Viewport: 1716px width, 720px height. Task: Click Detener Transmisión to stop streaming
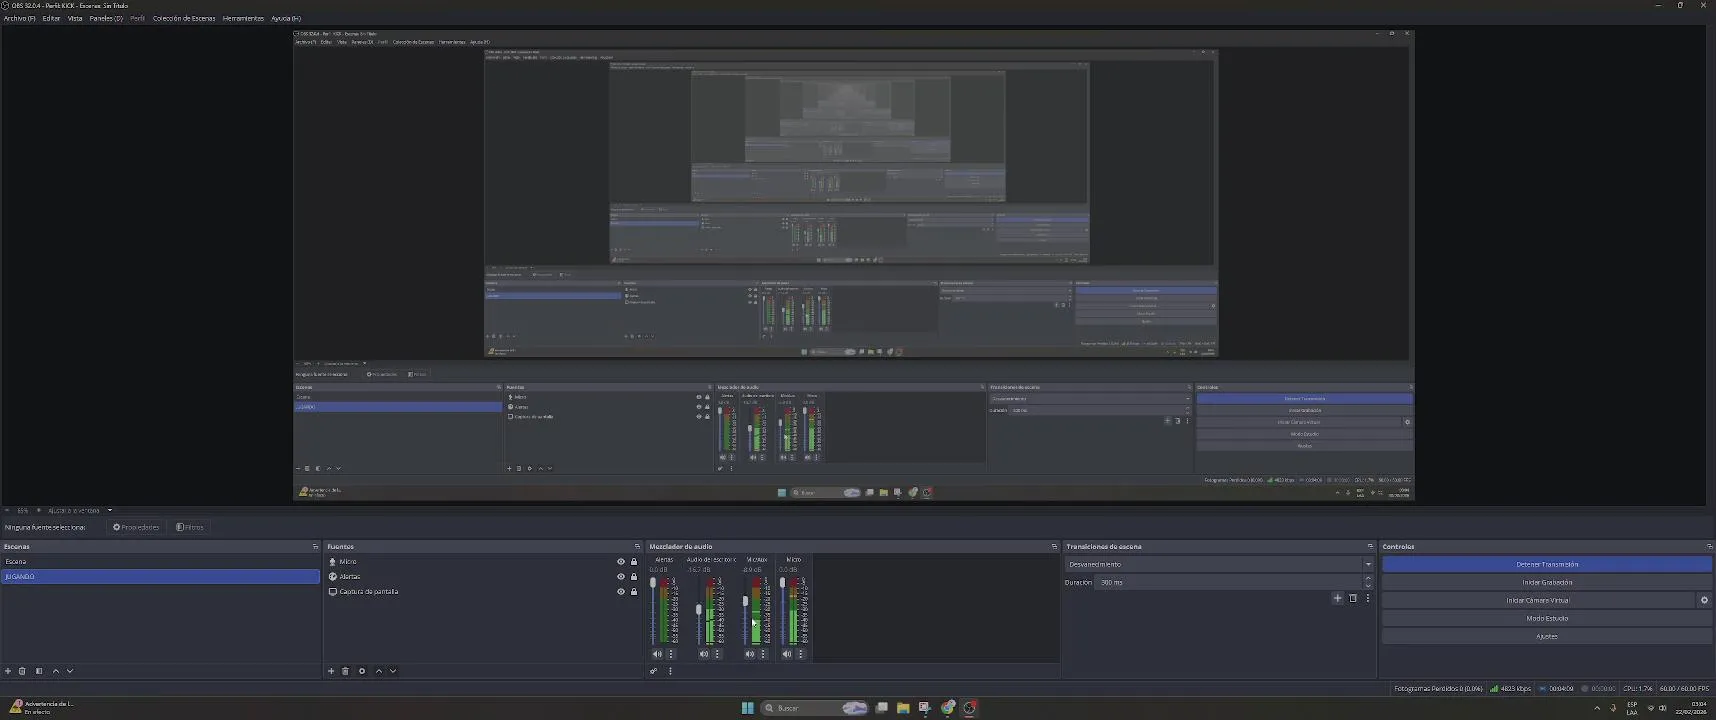(x=1547, y=564)
